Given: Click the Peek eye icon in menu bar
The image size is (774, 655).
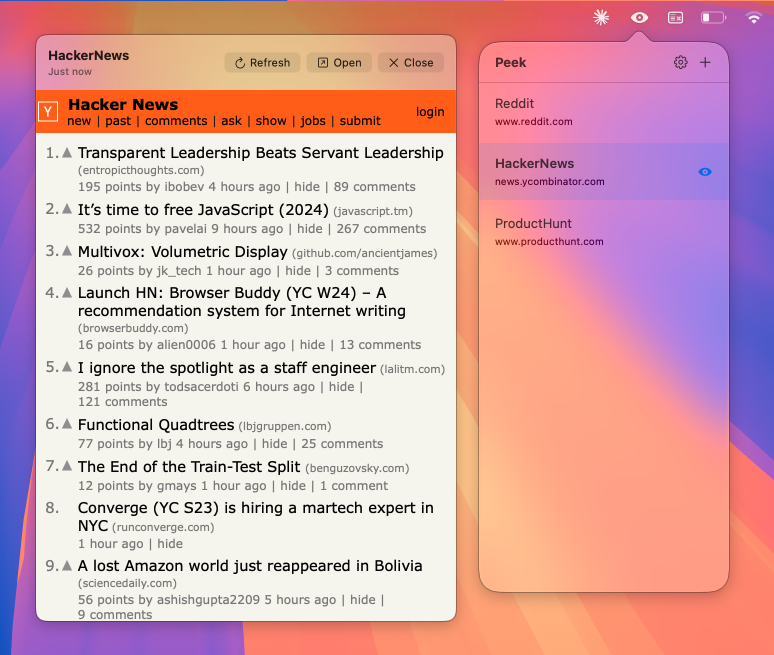Looking at the screenshot, I should [x=639, y=18].
